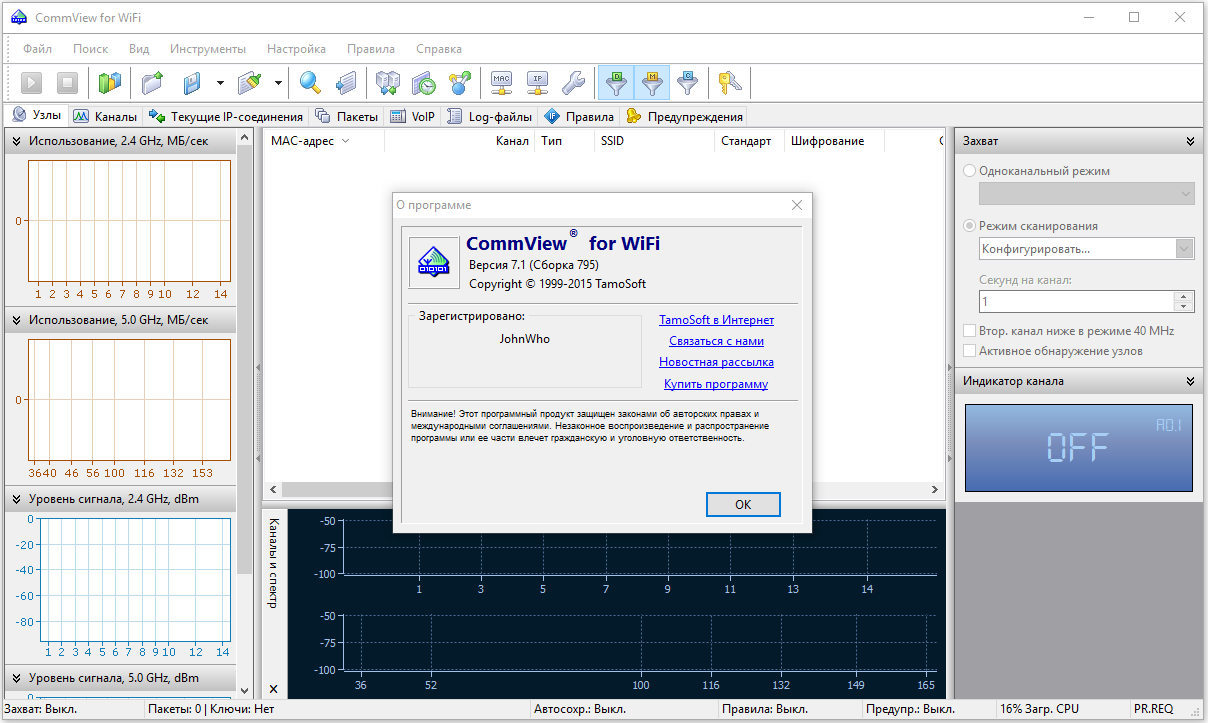Open the Правила menu
1208x723 pixels.
pos(371,48)
